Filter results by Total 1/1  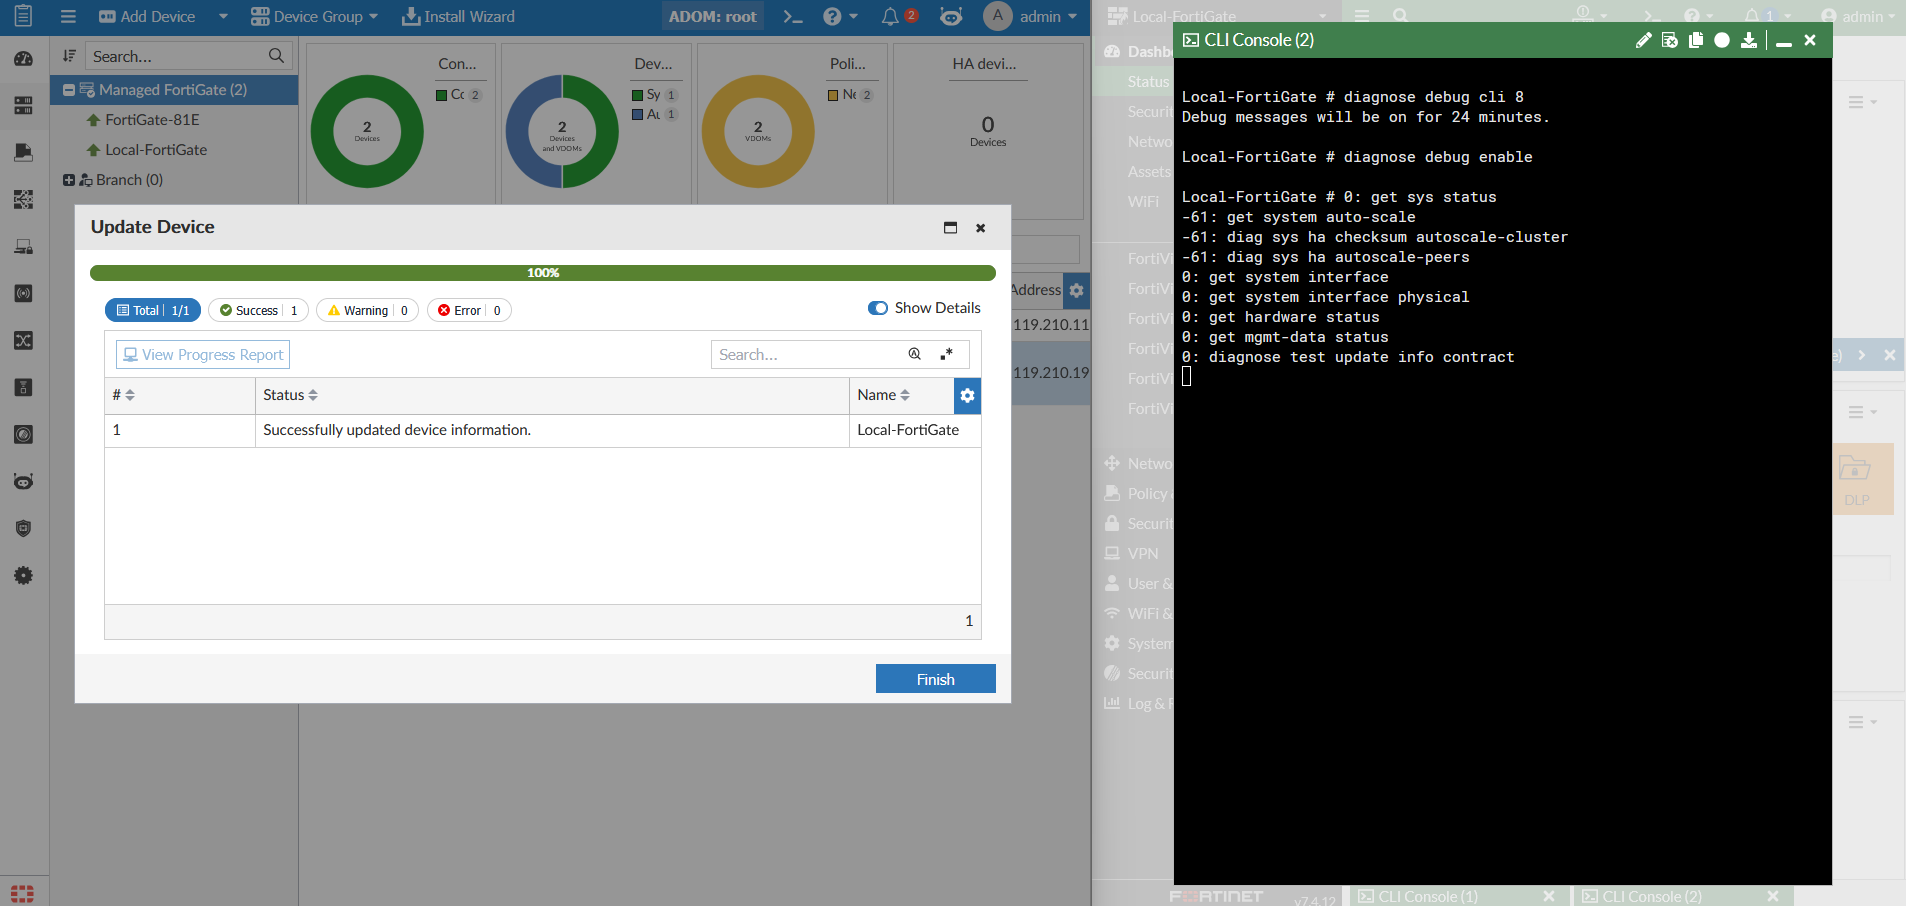coord(153,310)
